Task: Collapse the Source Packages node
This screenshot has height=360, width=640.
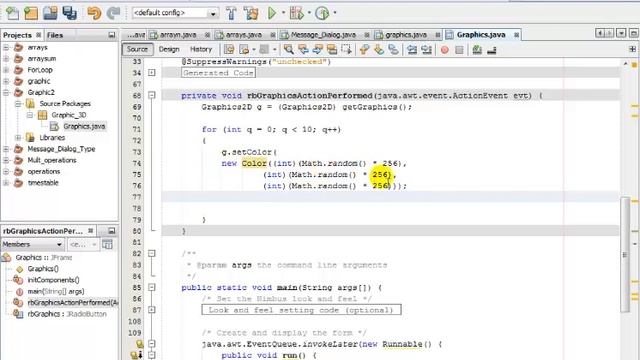Action: [x=18, y=104]
